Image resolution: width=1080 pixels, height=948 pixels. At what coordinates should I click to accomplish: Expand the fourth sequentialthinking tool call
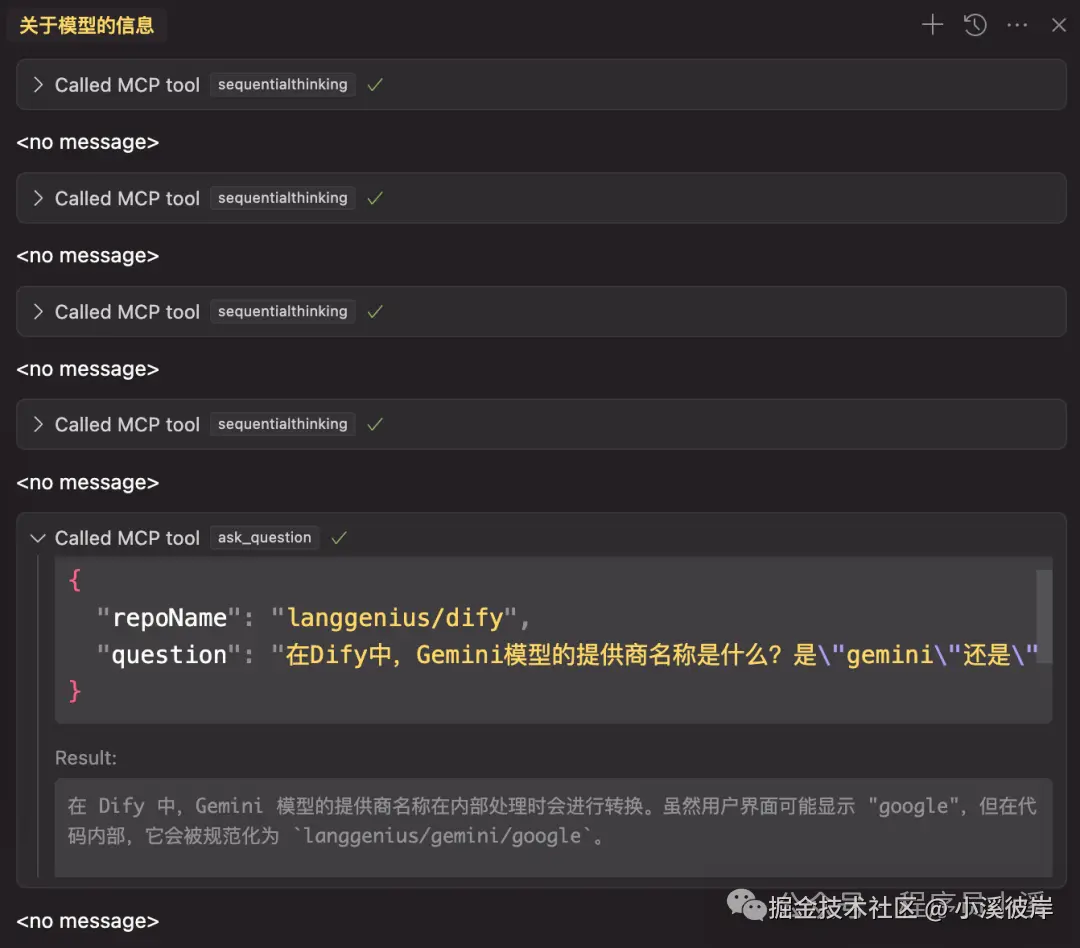click(x=38, y=424)
